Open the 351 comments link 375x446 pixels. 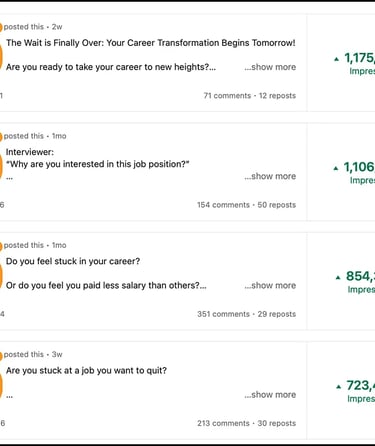coord(223,314)
